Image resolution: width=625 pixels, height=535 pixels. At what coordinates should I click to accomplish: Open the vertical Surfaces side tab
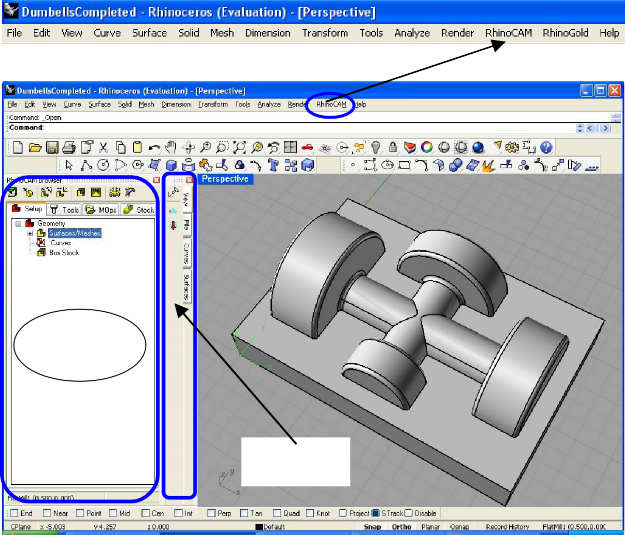click(x=187, y=287)
